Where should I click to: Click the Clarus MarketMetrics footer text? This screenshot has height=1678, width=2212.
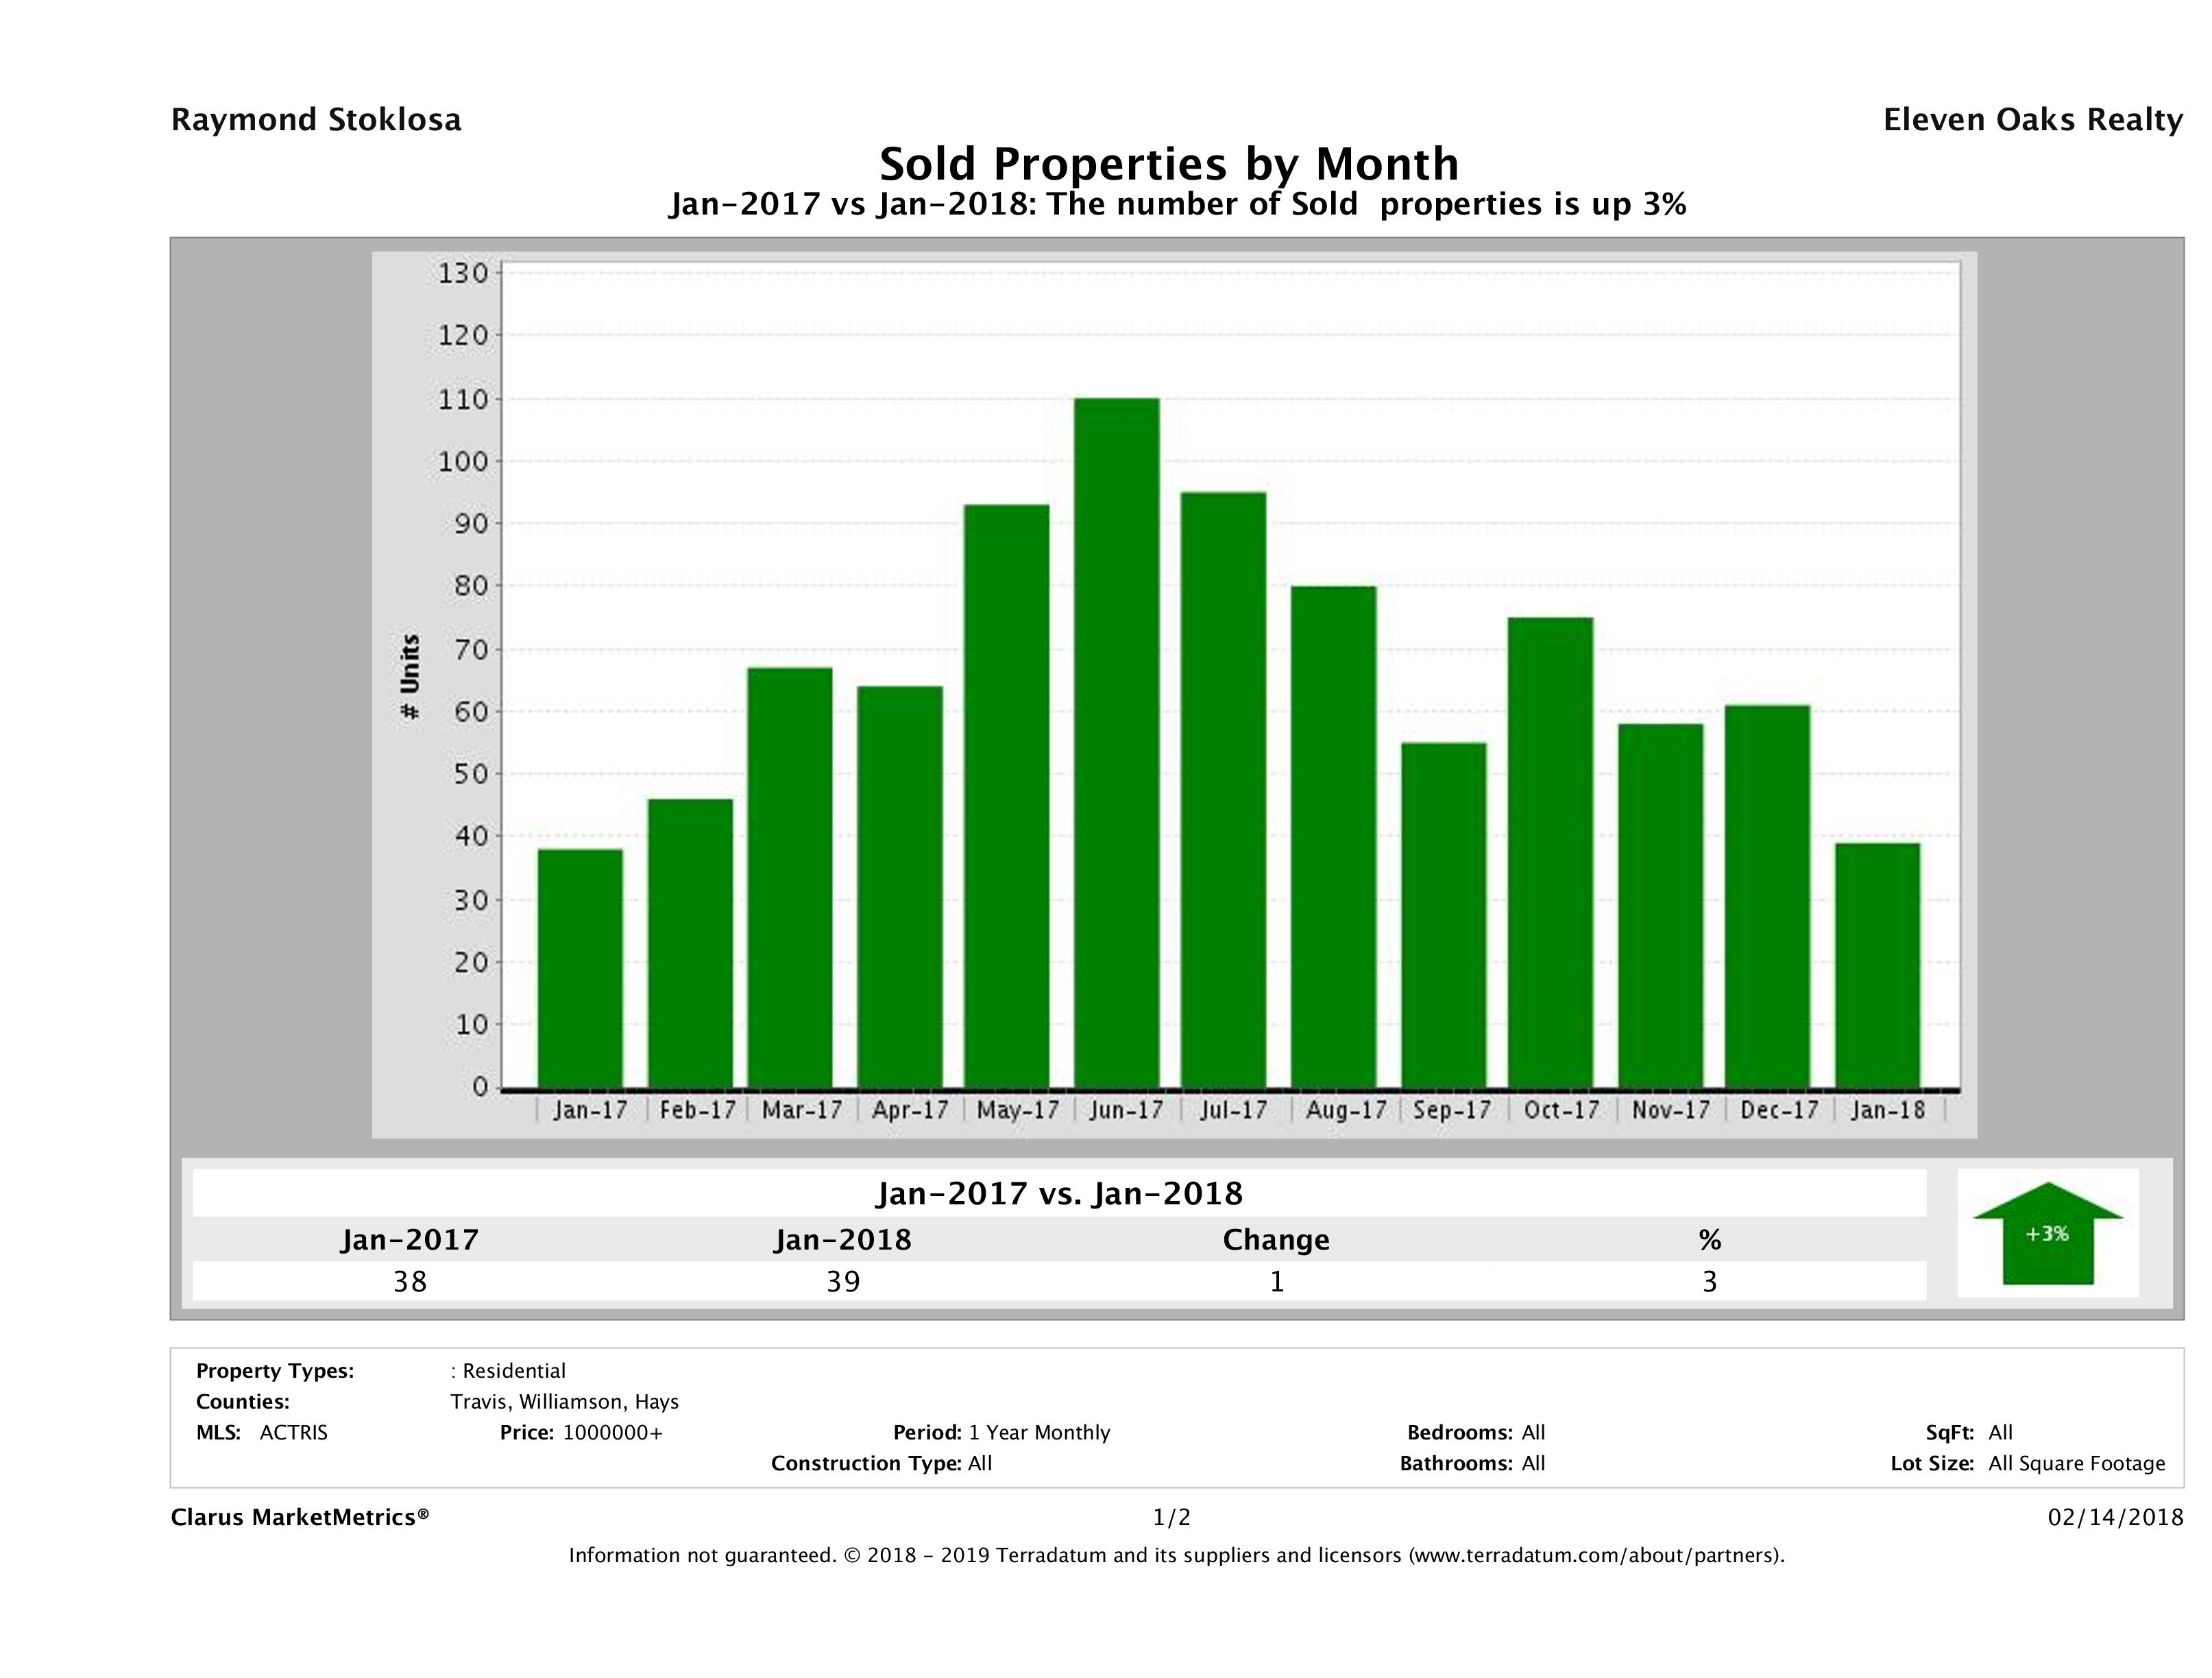click(x=300, y=1517)
